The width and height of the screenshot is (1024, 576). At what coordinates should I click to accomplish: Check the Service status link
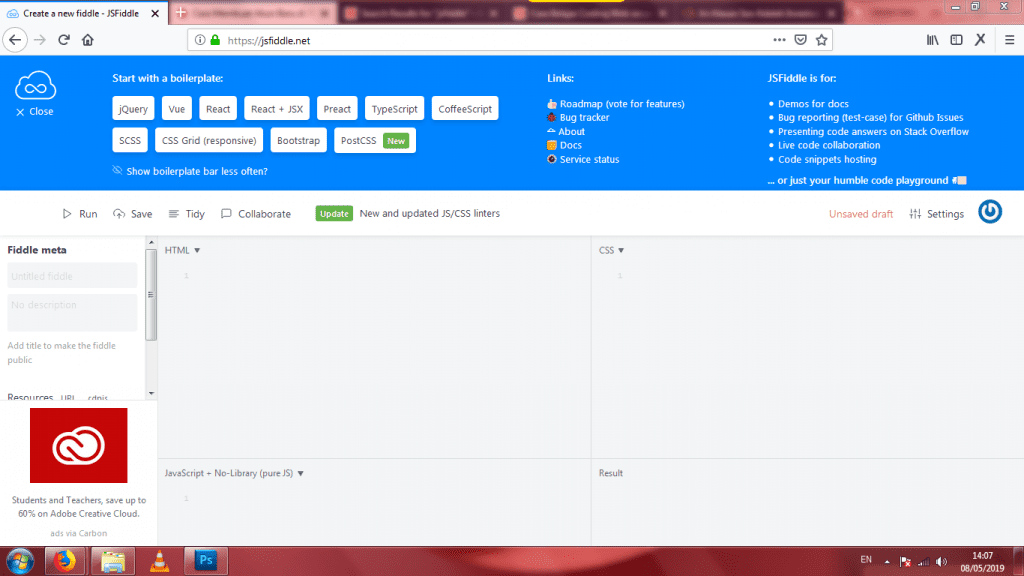(x=583, y=159)
